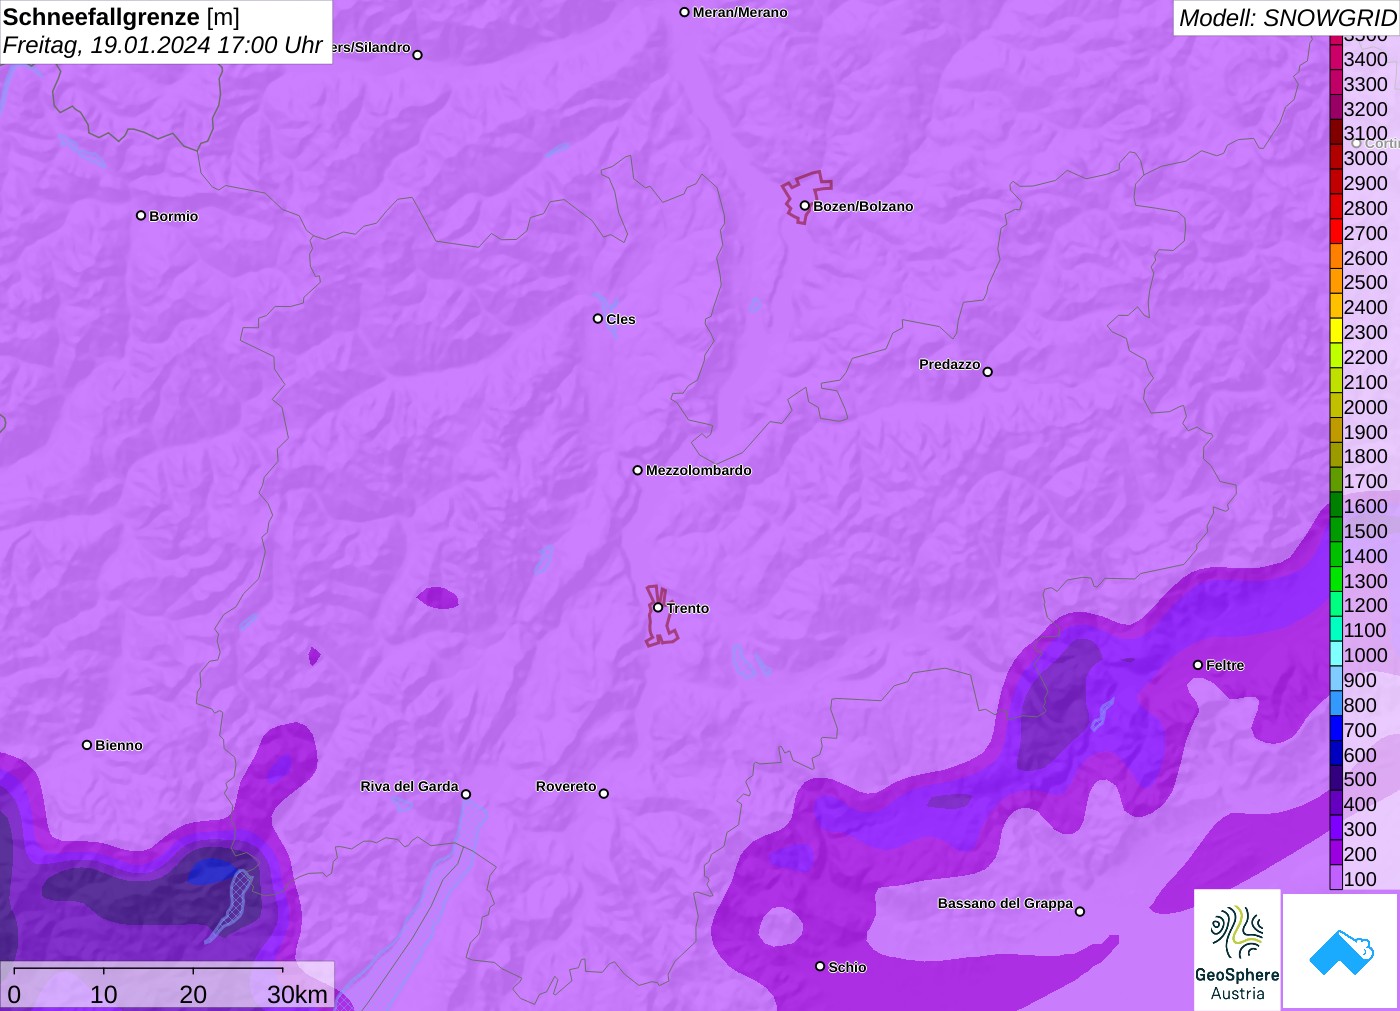Click the Schneefallgrenze title text
Viewport: 1400px width, 1011px height.
pos(101,17)
